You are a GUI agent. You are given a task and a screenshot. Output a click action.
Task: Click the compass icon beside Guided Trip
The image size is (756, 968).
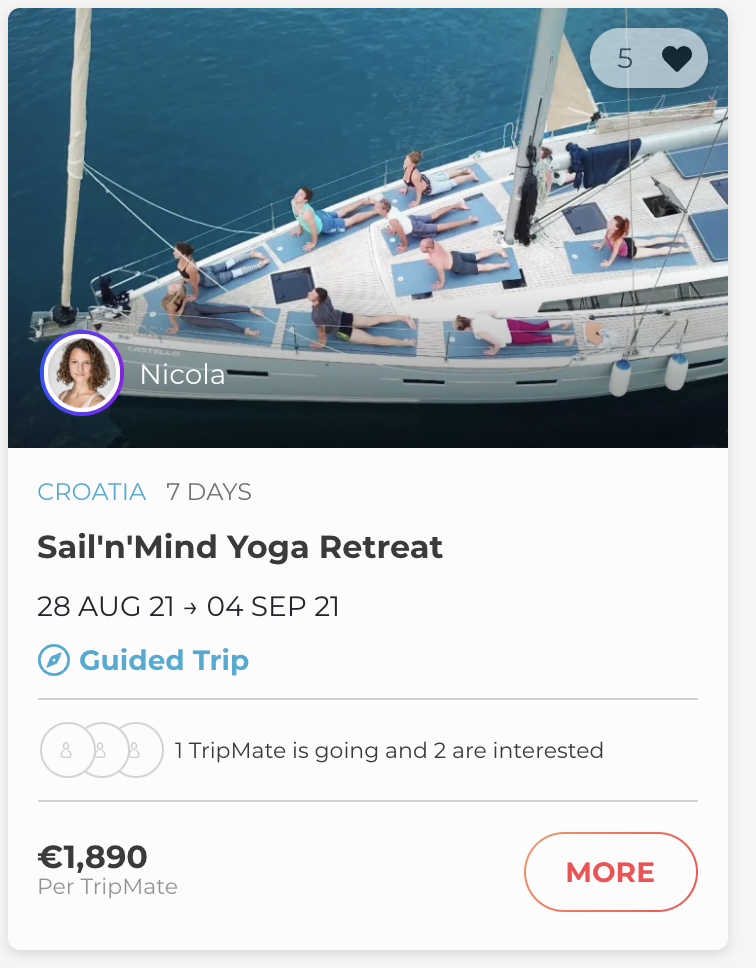coord(52,660)
